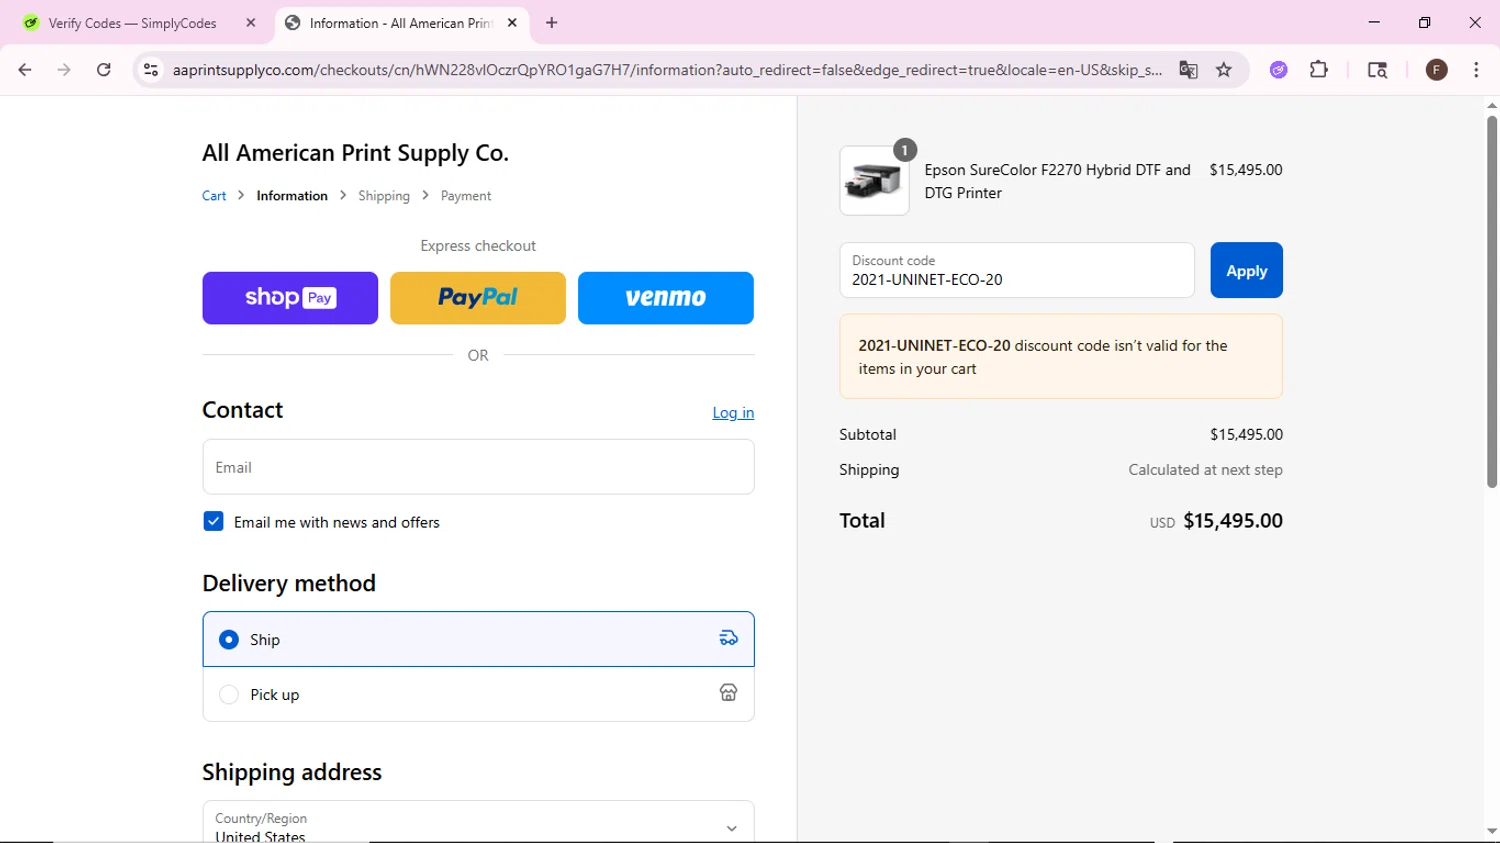Reload the checkout page
Screen dimensions: 1500x843
104,70
